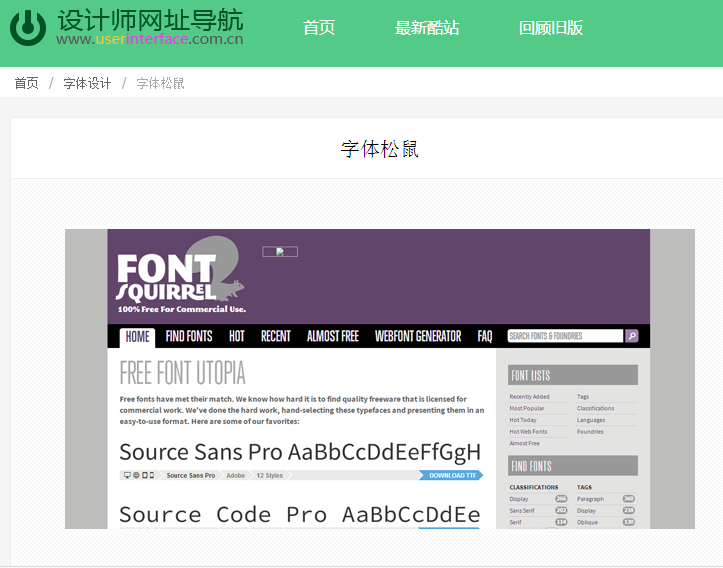Click the www.userinterface.com.cn URL text
Viewport: 723px width, 568px height.
point(150,39)
